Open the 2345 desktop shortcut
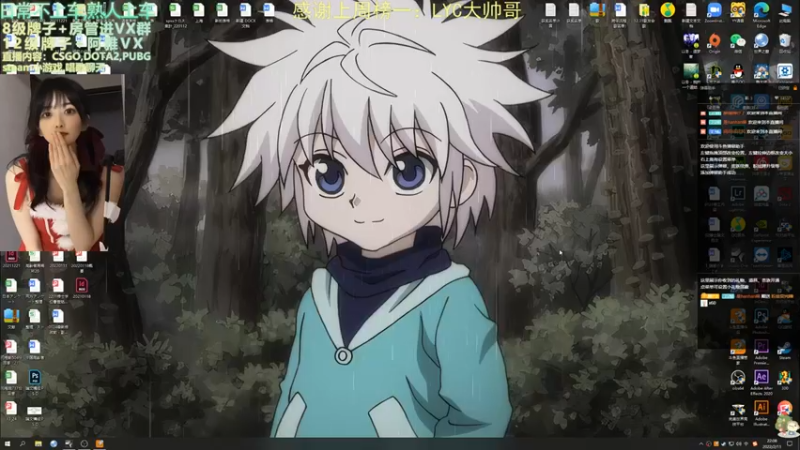The height and width of the screenshot is (450, 800). coord(784,378)
